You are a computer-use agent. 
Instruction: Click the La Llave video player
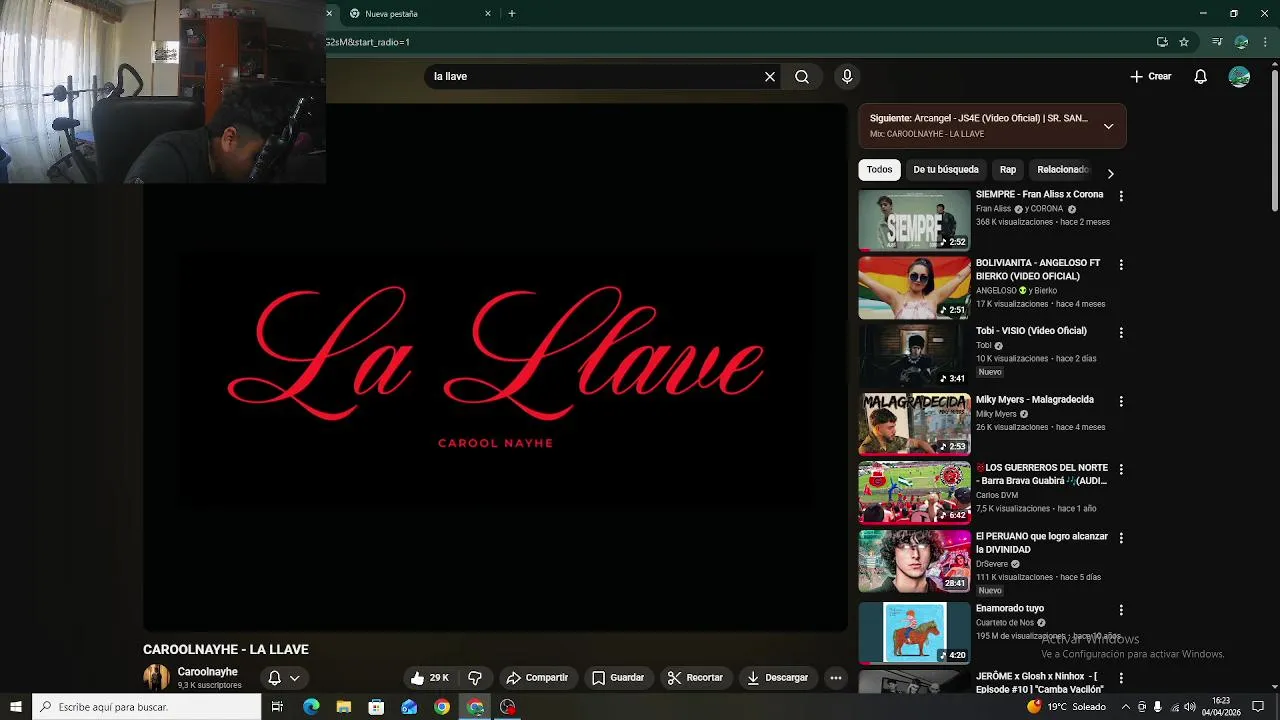click(x=495, y=368)
